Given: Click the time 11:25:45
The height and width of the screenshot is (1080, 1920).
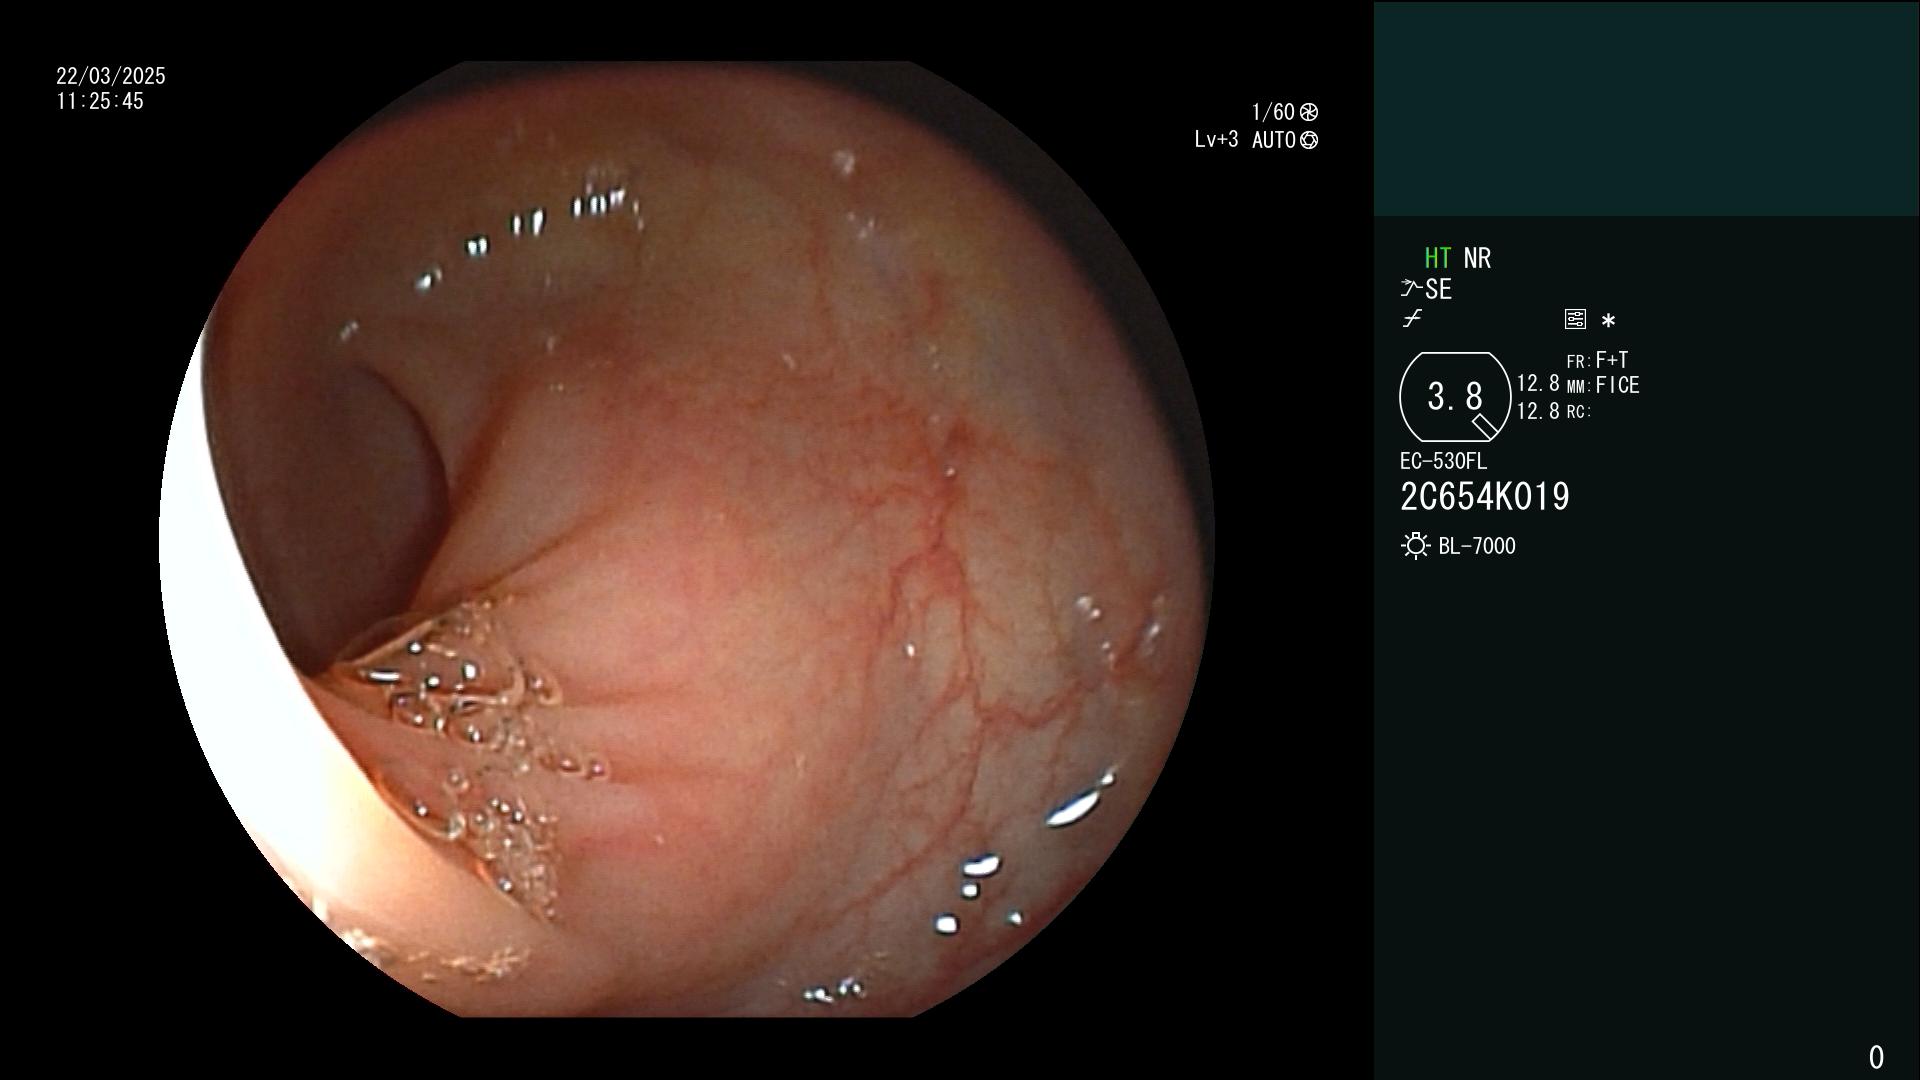Looking at the screenshot, I should [x=100, y=101].
